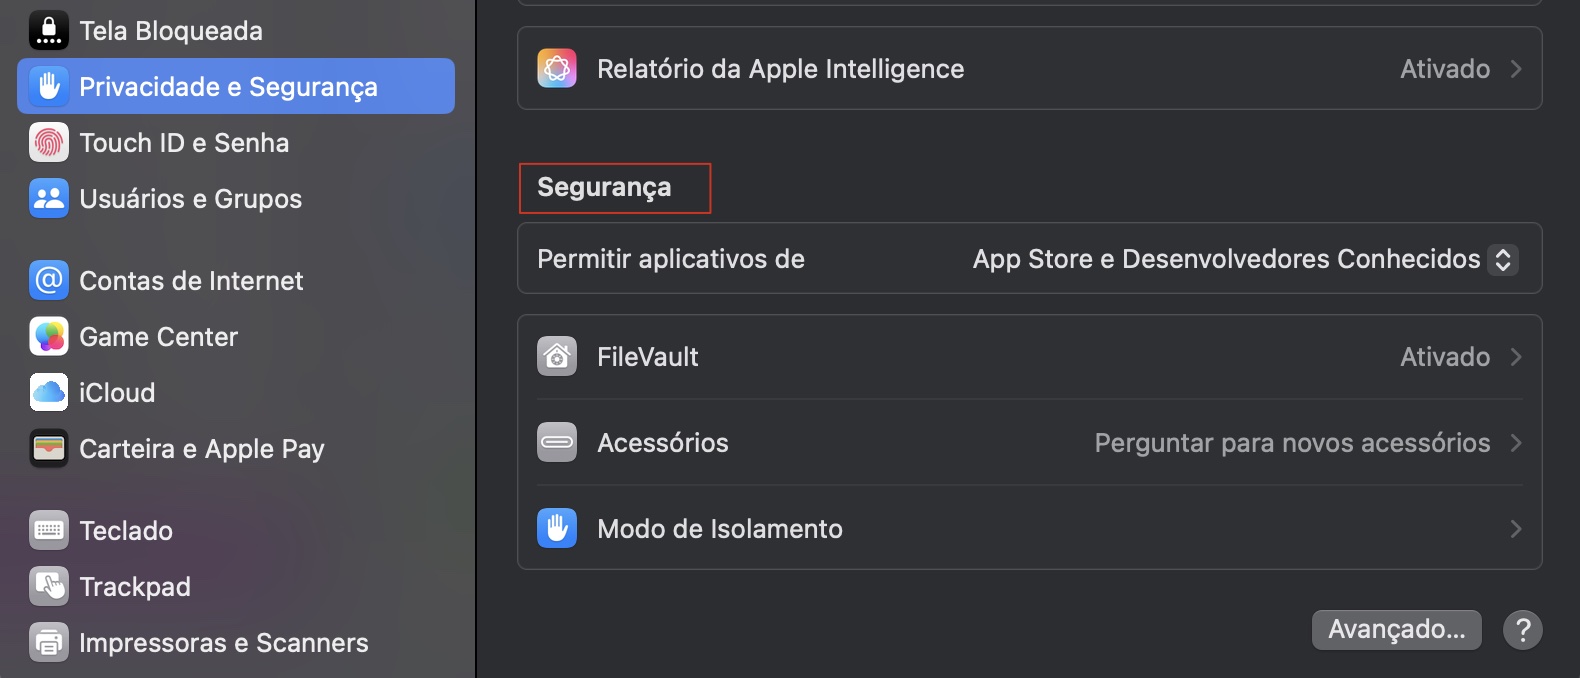1580x678 pixels.
Task: Select the Game Center icon
Action: pyautogui.click(x=47, y=336)
